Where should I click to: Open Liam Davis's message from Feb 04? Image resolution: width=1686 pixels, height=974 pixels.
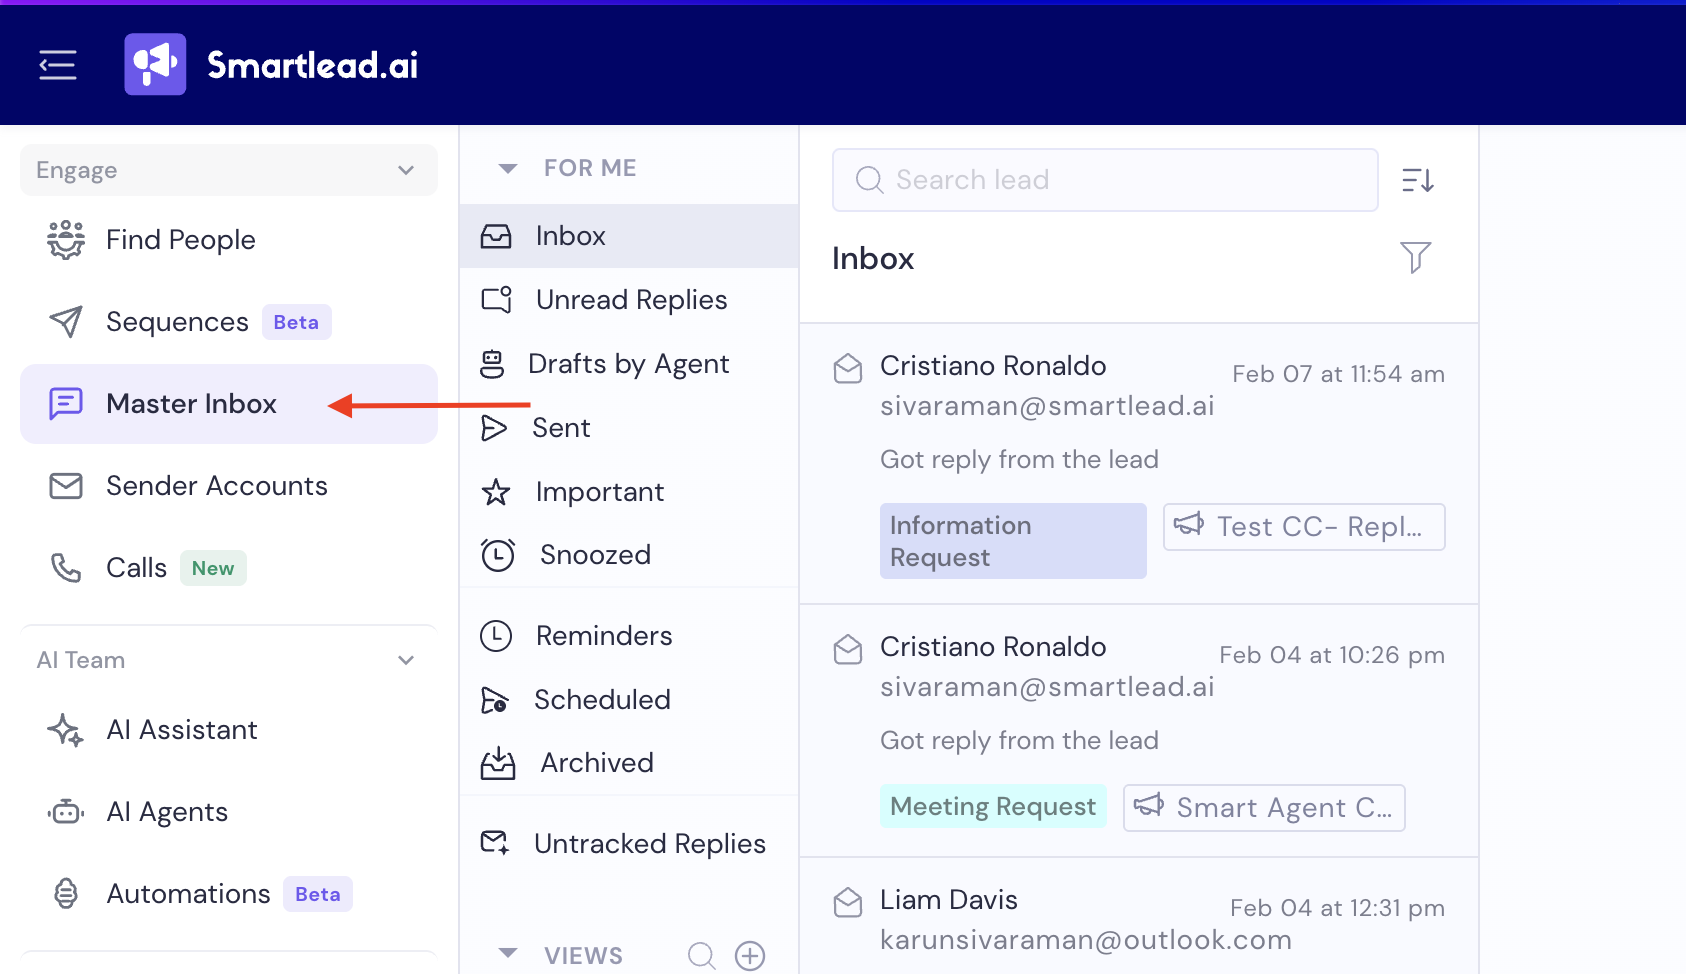[1139, 917]
